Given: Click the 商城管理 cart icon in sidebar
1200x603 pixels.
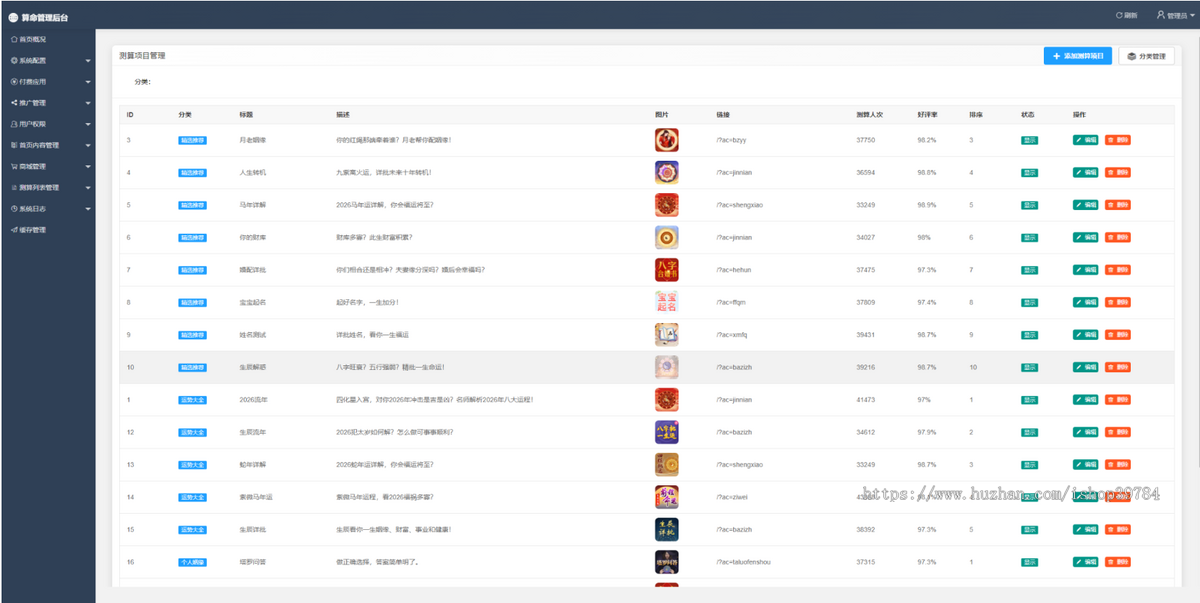Looking at the screenshot, I should click(x=13, y=167).
